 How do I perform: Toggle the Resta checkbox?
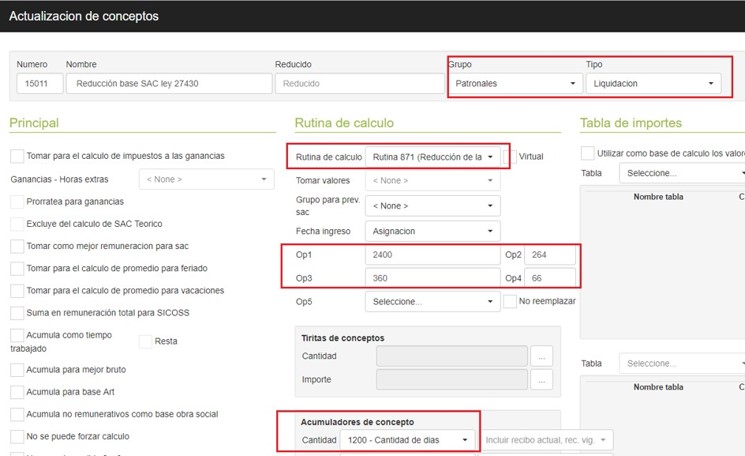[145, 341]
